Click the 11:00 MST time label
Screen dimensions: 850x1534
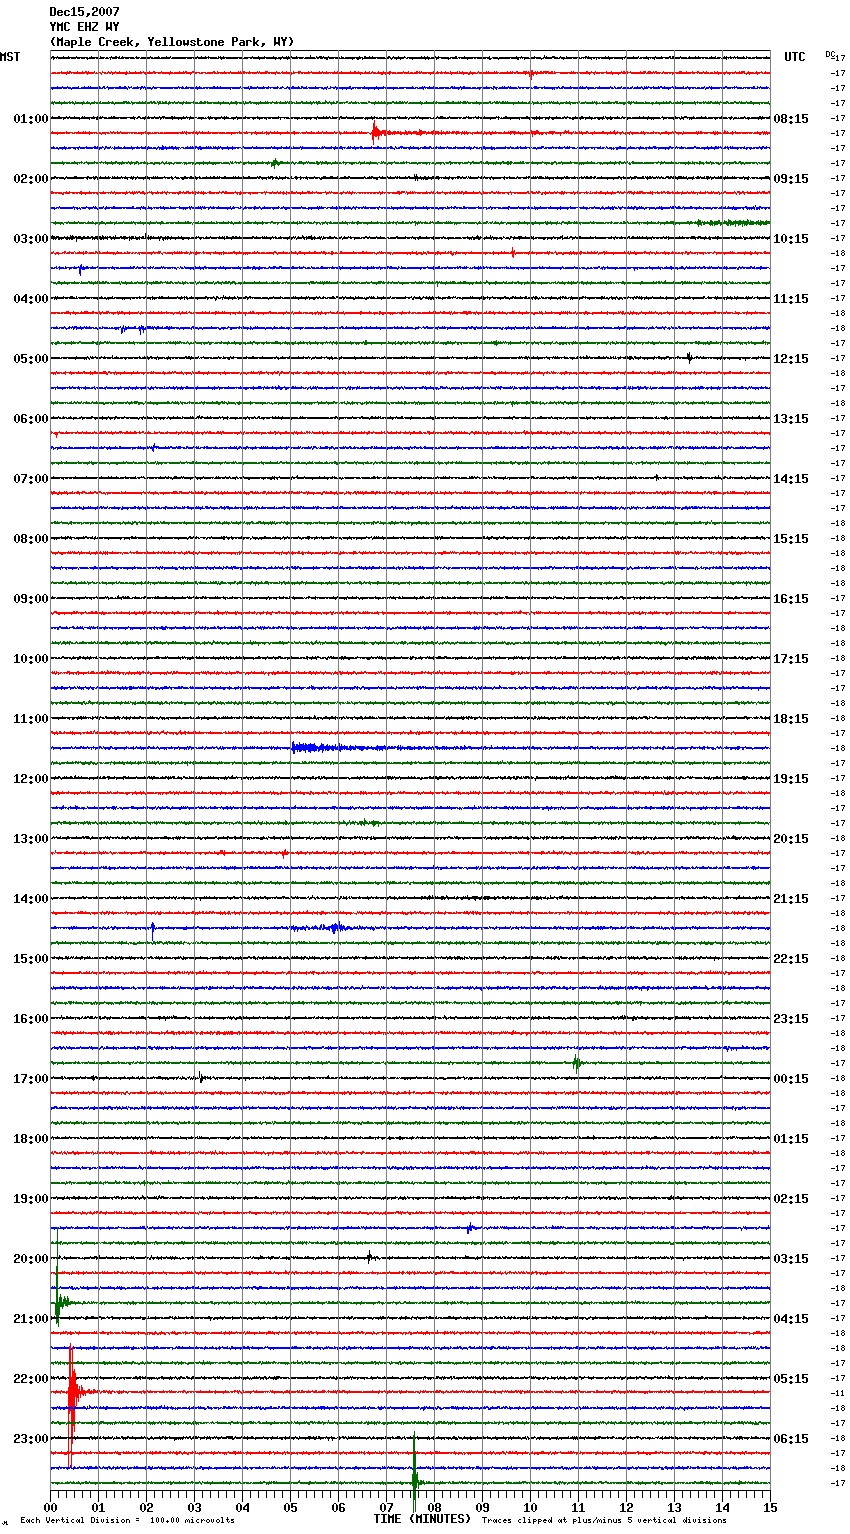[x=31, y=719]
